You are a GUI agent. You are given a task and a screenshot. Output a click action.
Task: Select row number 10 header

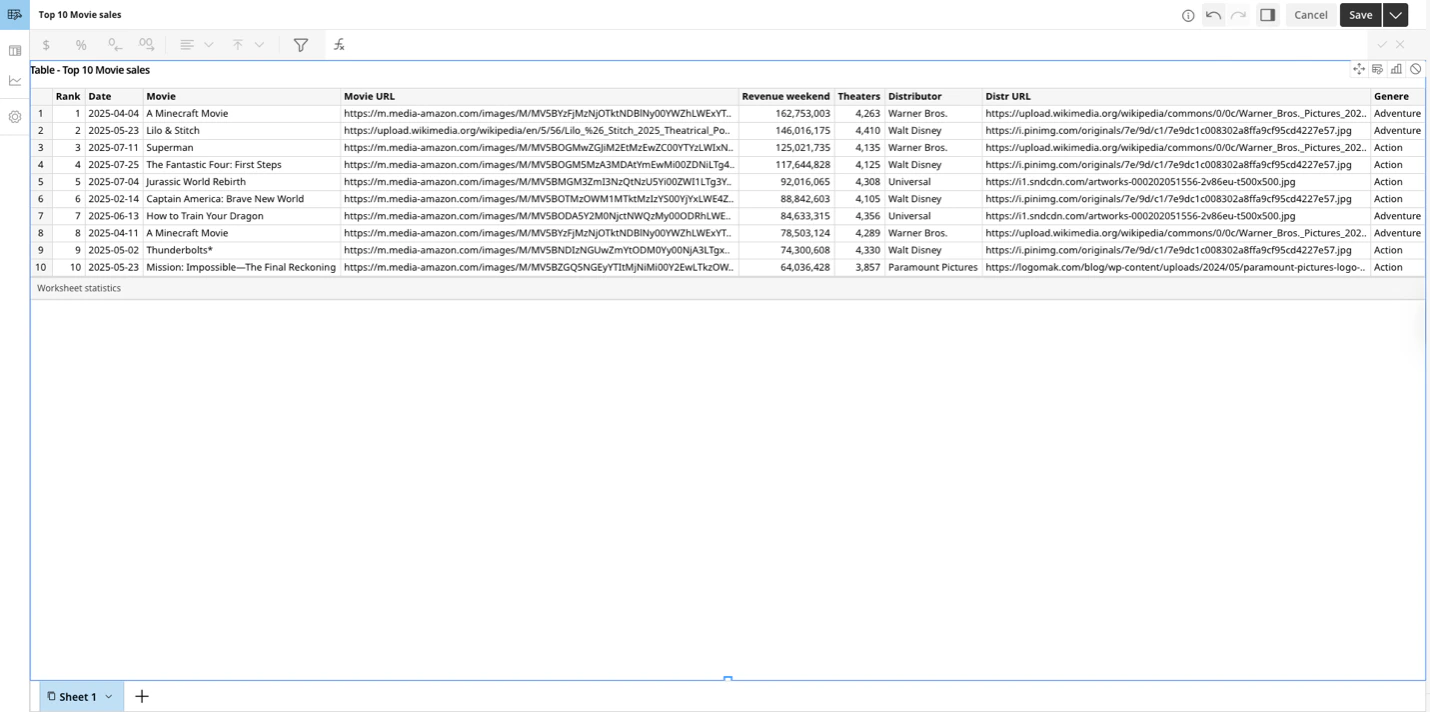pos(41,267)
